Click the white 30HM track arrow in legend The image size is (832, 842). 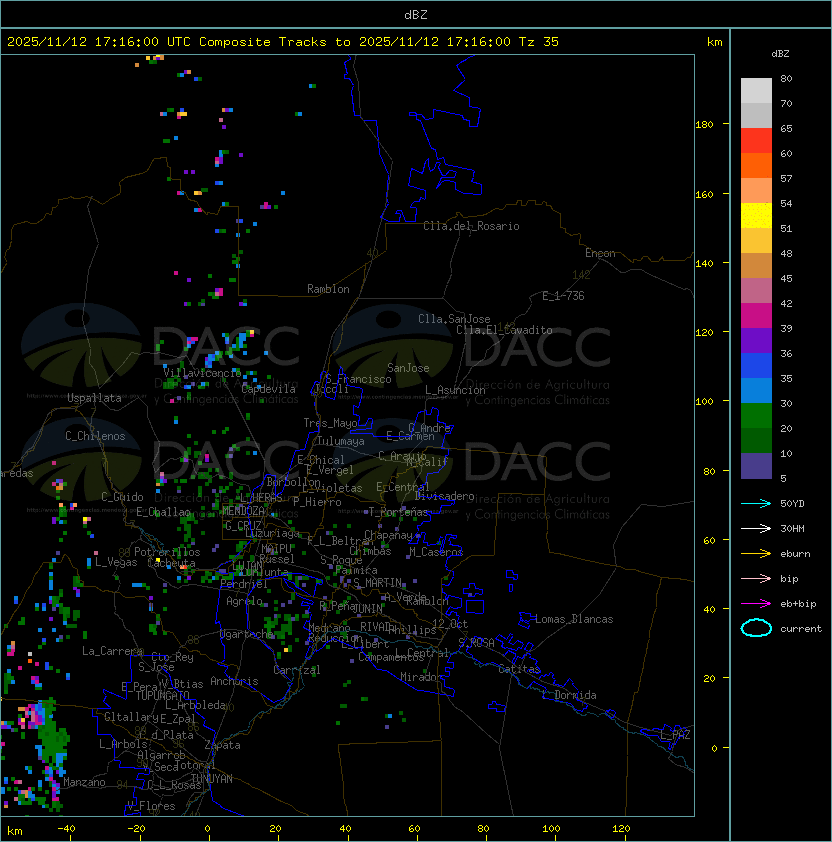756,528
